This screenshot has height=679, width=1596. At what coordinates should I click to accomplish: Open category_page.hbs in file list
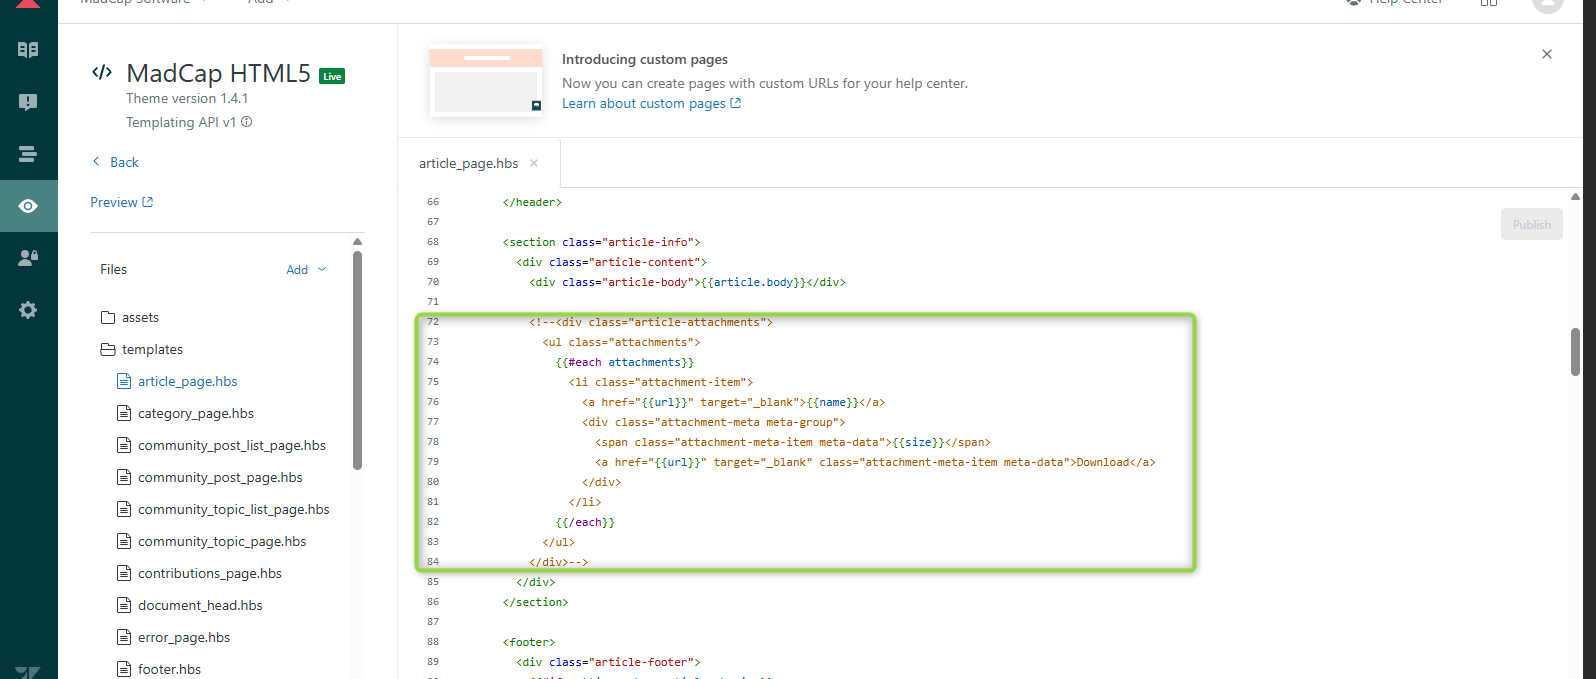[x=195, y=414]
